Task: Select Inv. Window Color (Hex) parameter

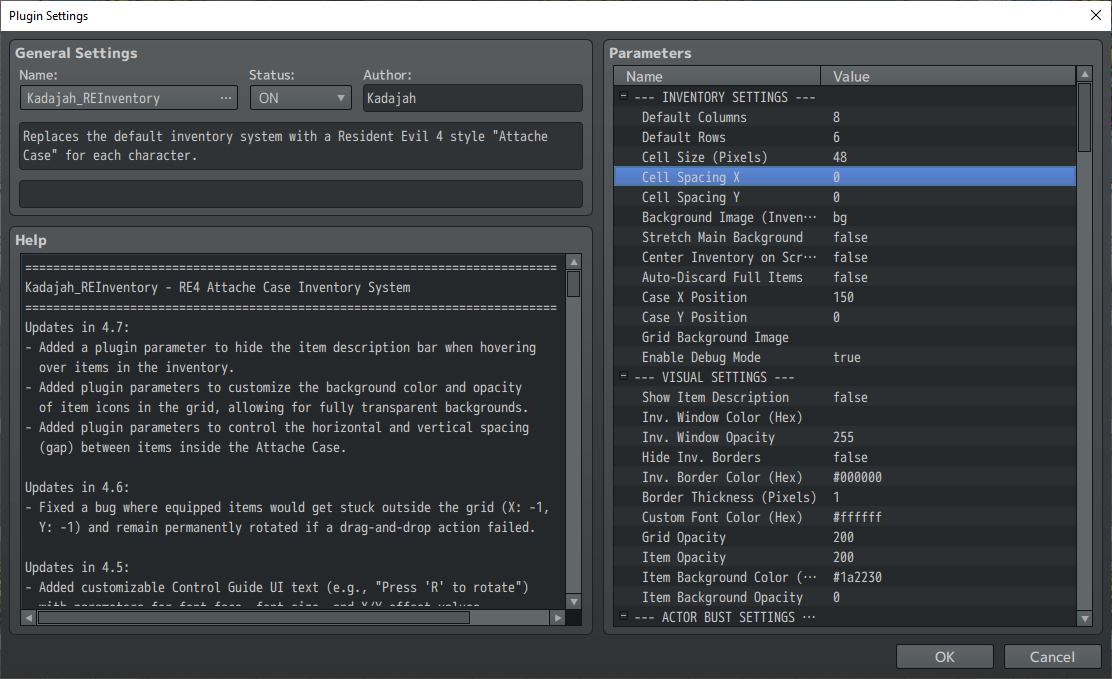Action: pyautogui.click(x=845, y=417)
